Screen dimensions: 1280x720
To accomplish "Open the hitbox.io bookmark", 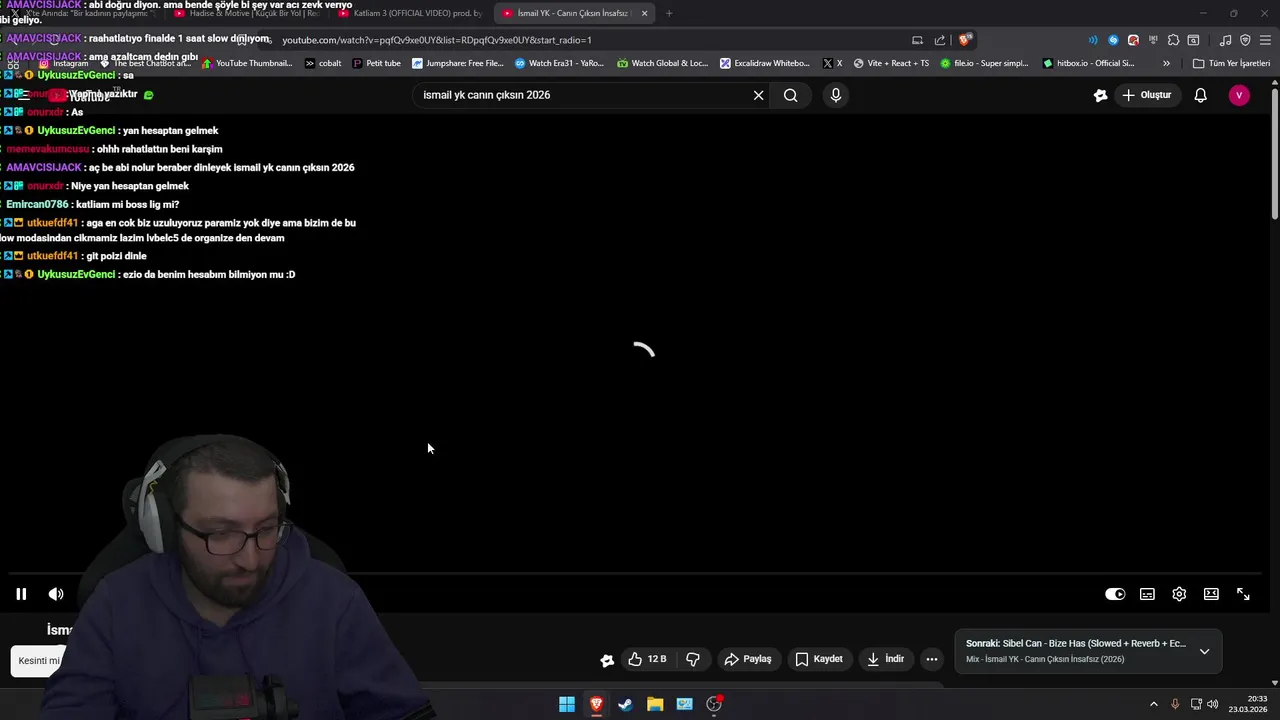I will click(1088, 63).
